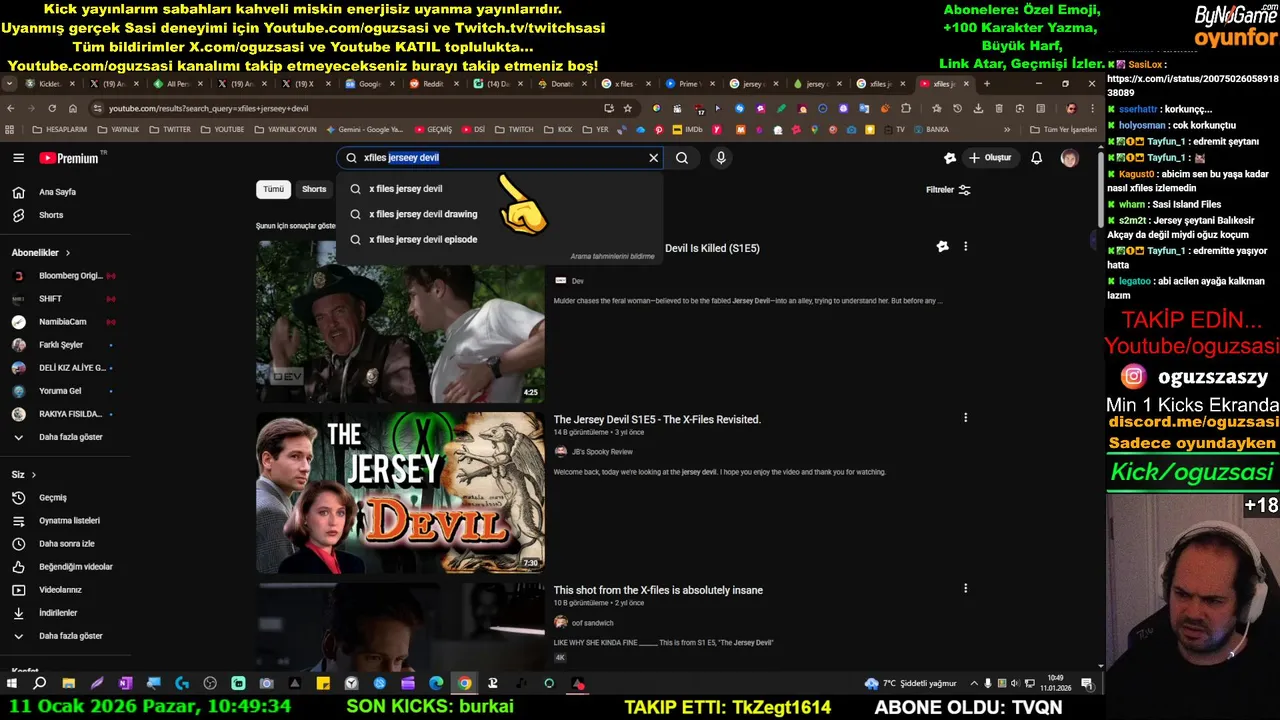Open the Oluştur create button
Image resolution: width=1280 pixels, height=720 pixels.
(x=990, y=158)
